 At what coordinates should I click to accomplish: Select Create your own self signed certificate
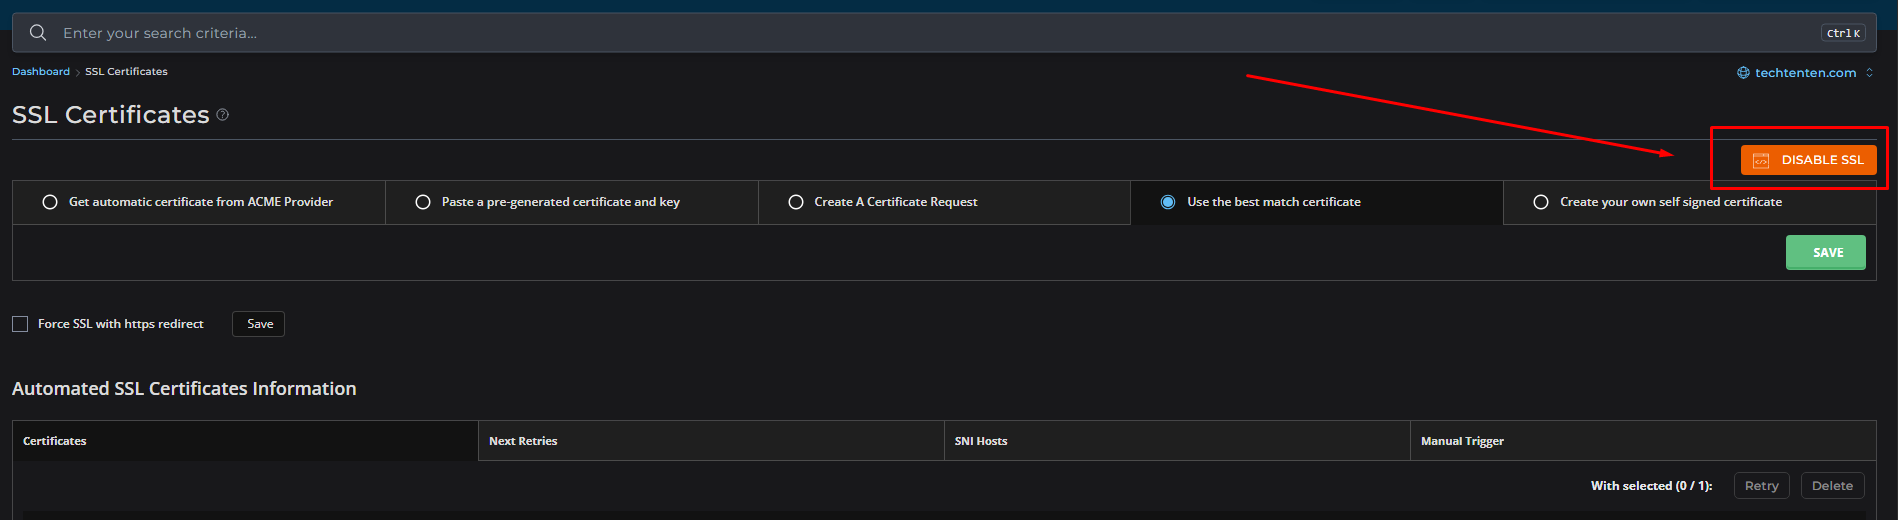(1541, 202)
